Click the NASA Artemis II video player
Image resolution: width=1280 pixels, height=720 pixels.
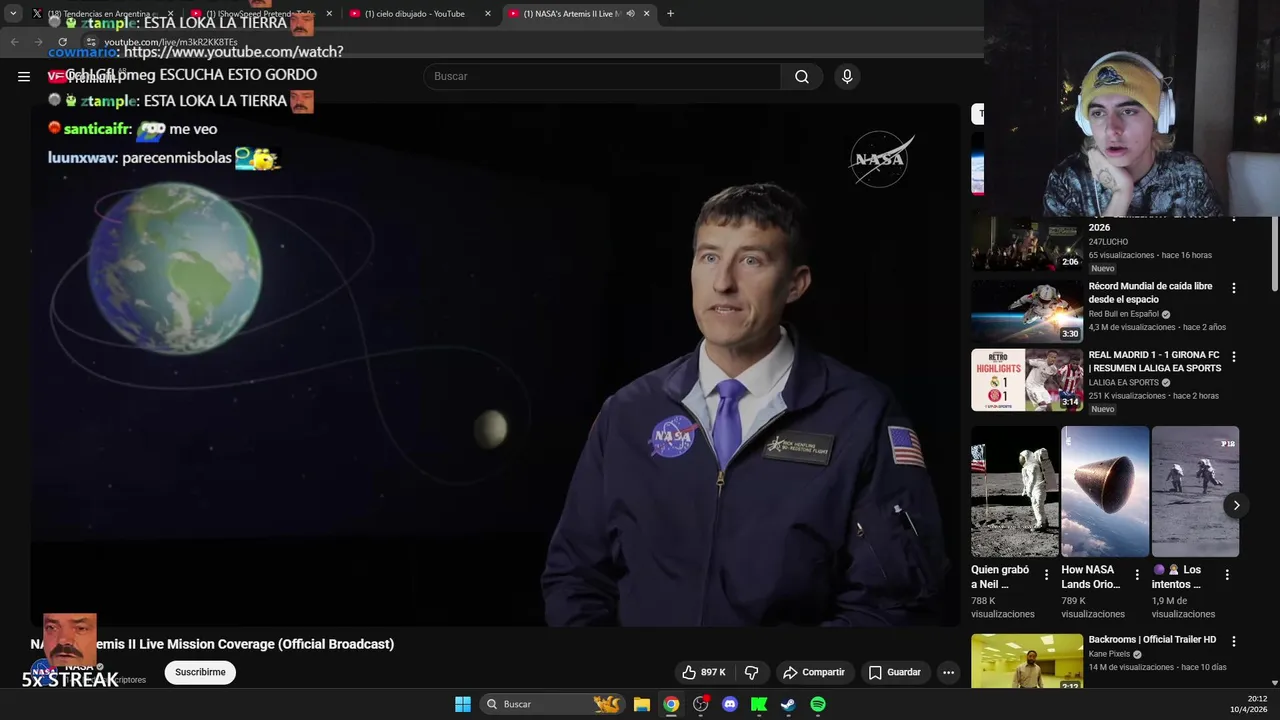495,365
